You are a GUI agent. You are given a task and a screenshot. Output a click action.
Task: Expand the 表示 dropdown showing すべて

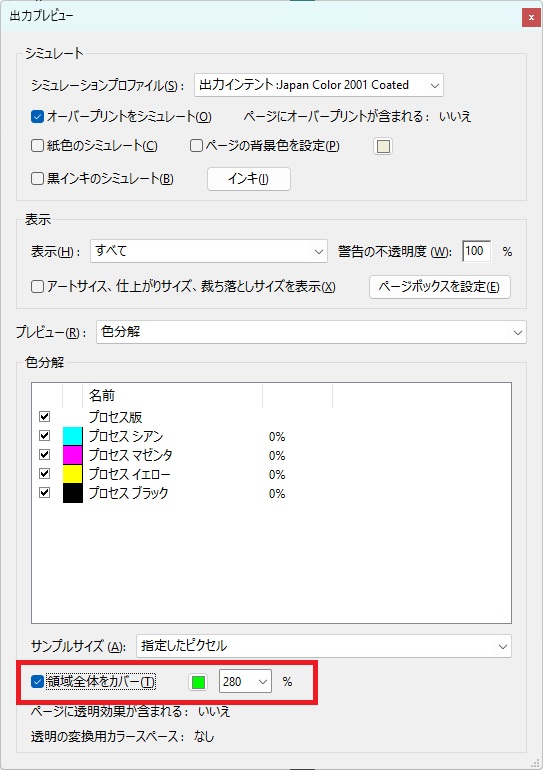[209, 251]
